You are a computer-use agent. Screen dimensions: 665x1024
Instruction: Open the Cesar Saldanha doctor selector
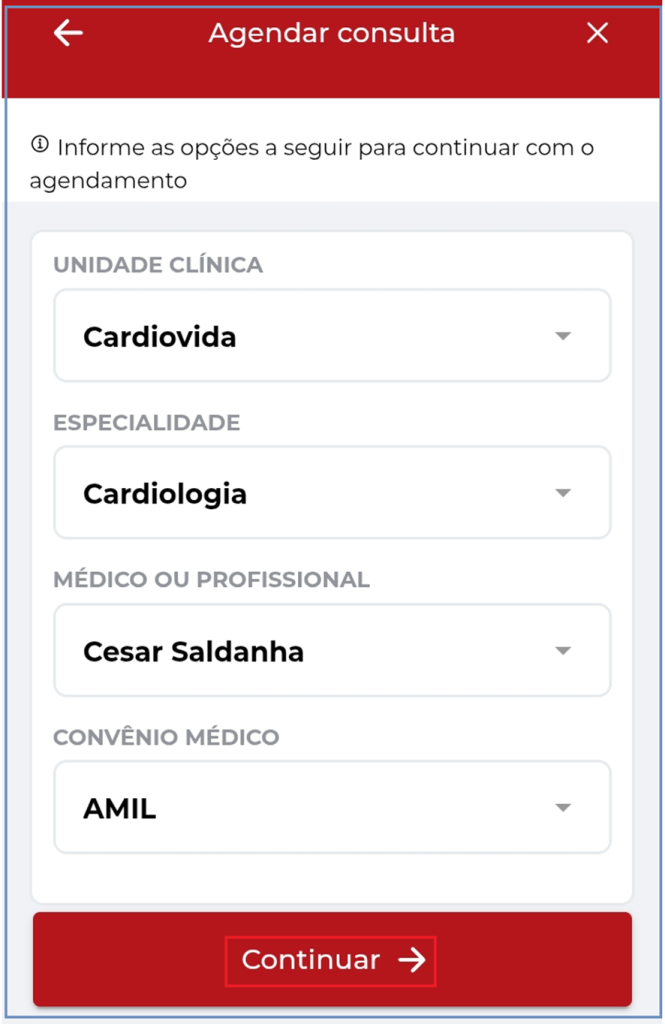pyautogui.click(x=332, y=650)
